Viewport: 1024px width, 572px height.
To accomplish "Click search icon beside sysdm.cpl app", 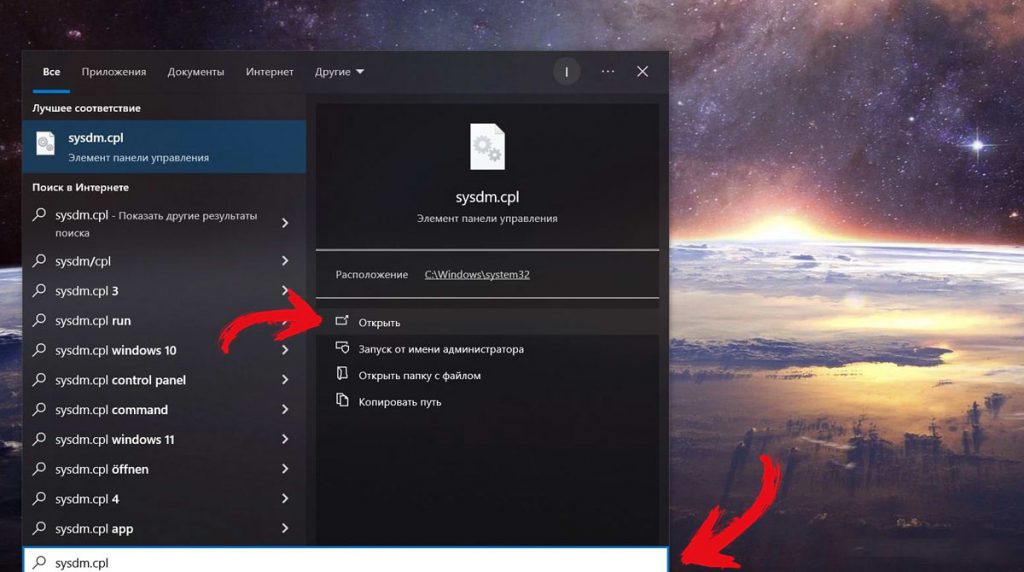I will click(39, 528).
